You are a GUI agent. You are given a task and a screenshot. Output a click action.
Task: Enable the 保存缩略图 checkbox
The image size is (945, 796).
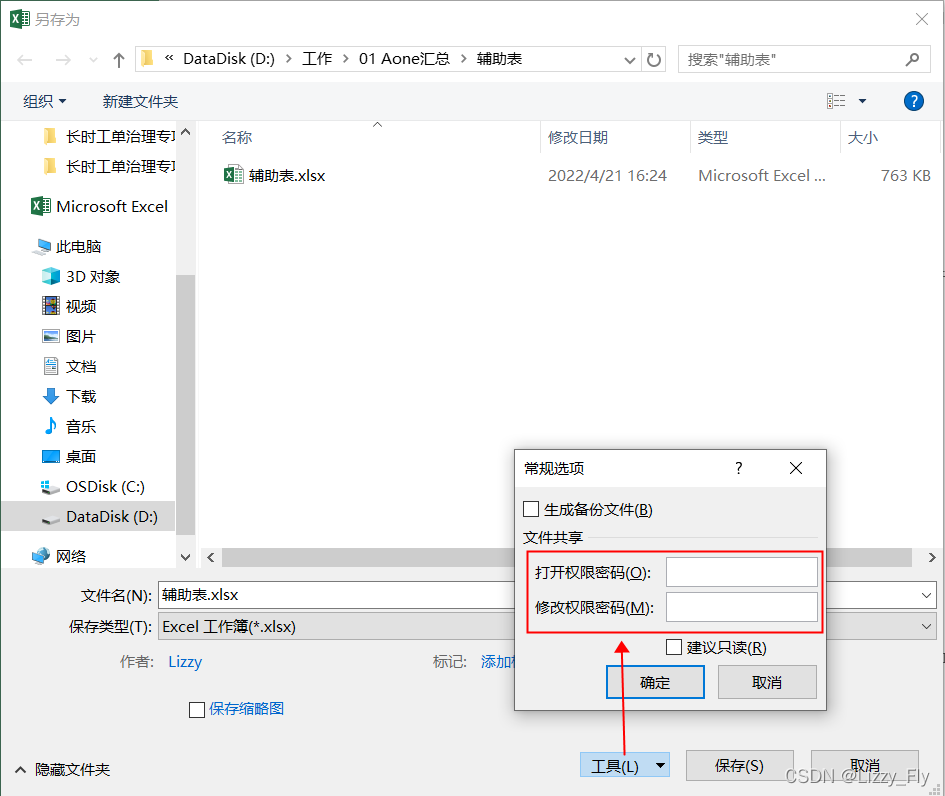(x=196, y=709)
